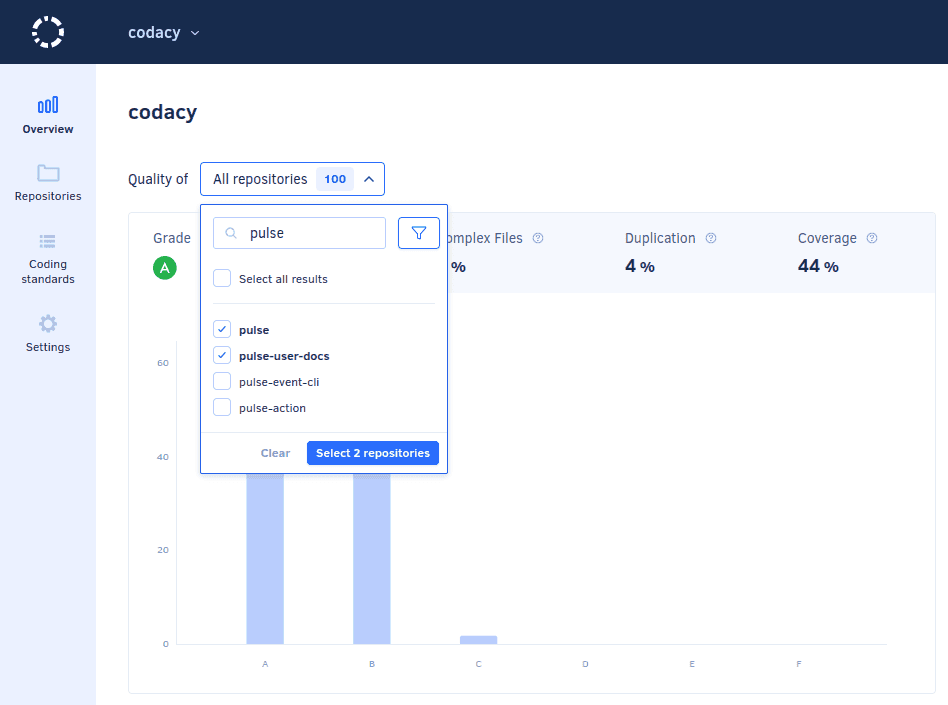Check the pulse-action repository
This screenshot has width=948, height=705.
click(x=222, y=406)
